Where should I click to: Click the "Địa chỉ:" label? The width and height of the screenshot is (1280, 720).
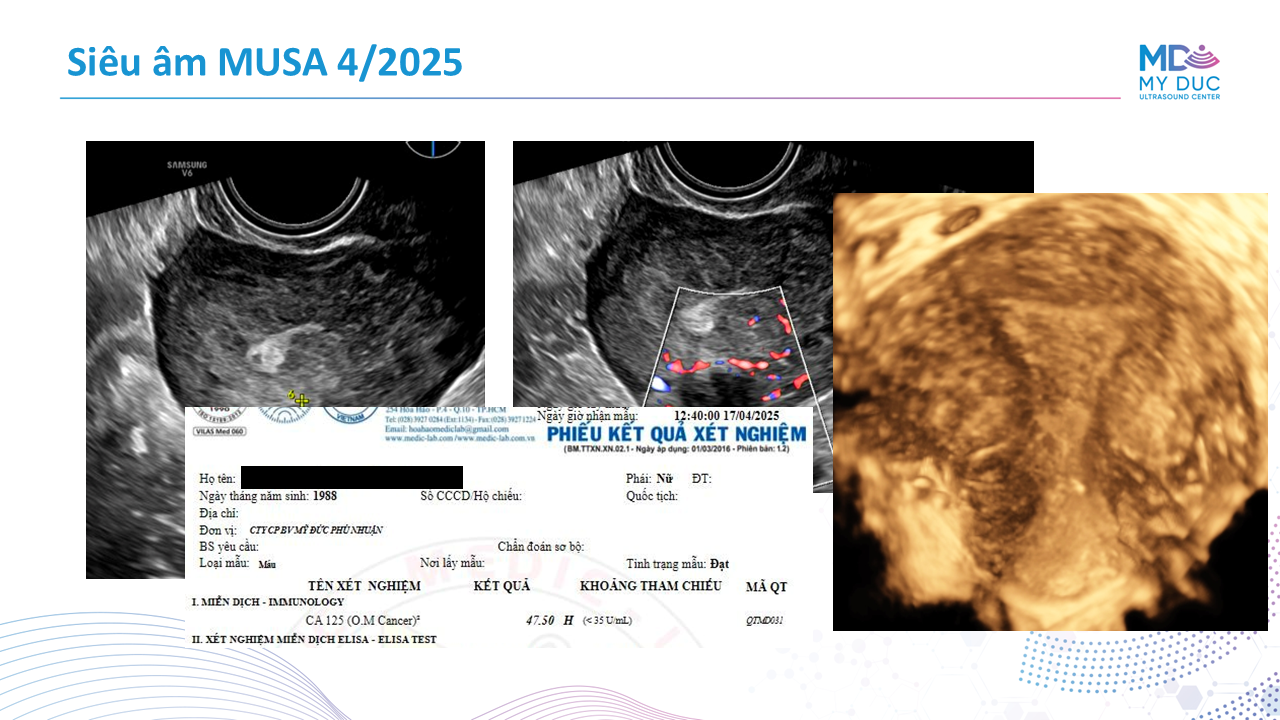(219, 512)
